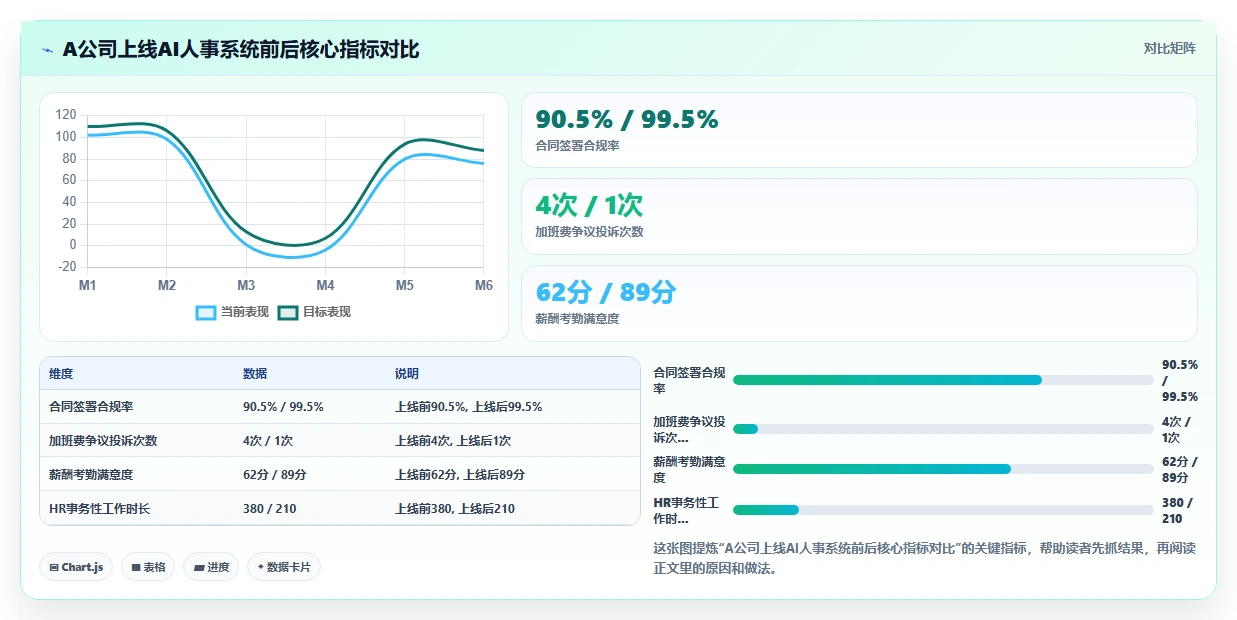
Task: Click the 对比矩阵 label in header
Action: pos(1170,48)
